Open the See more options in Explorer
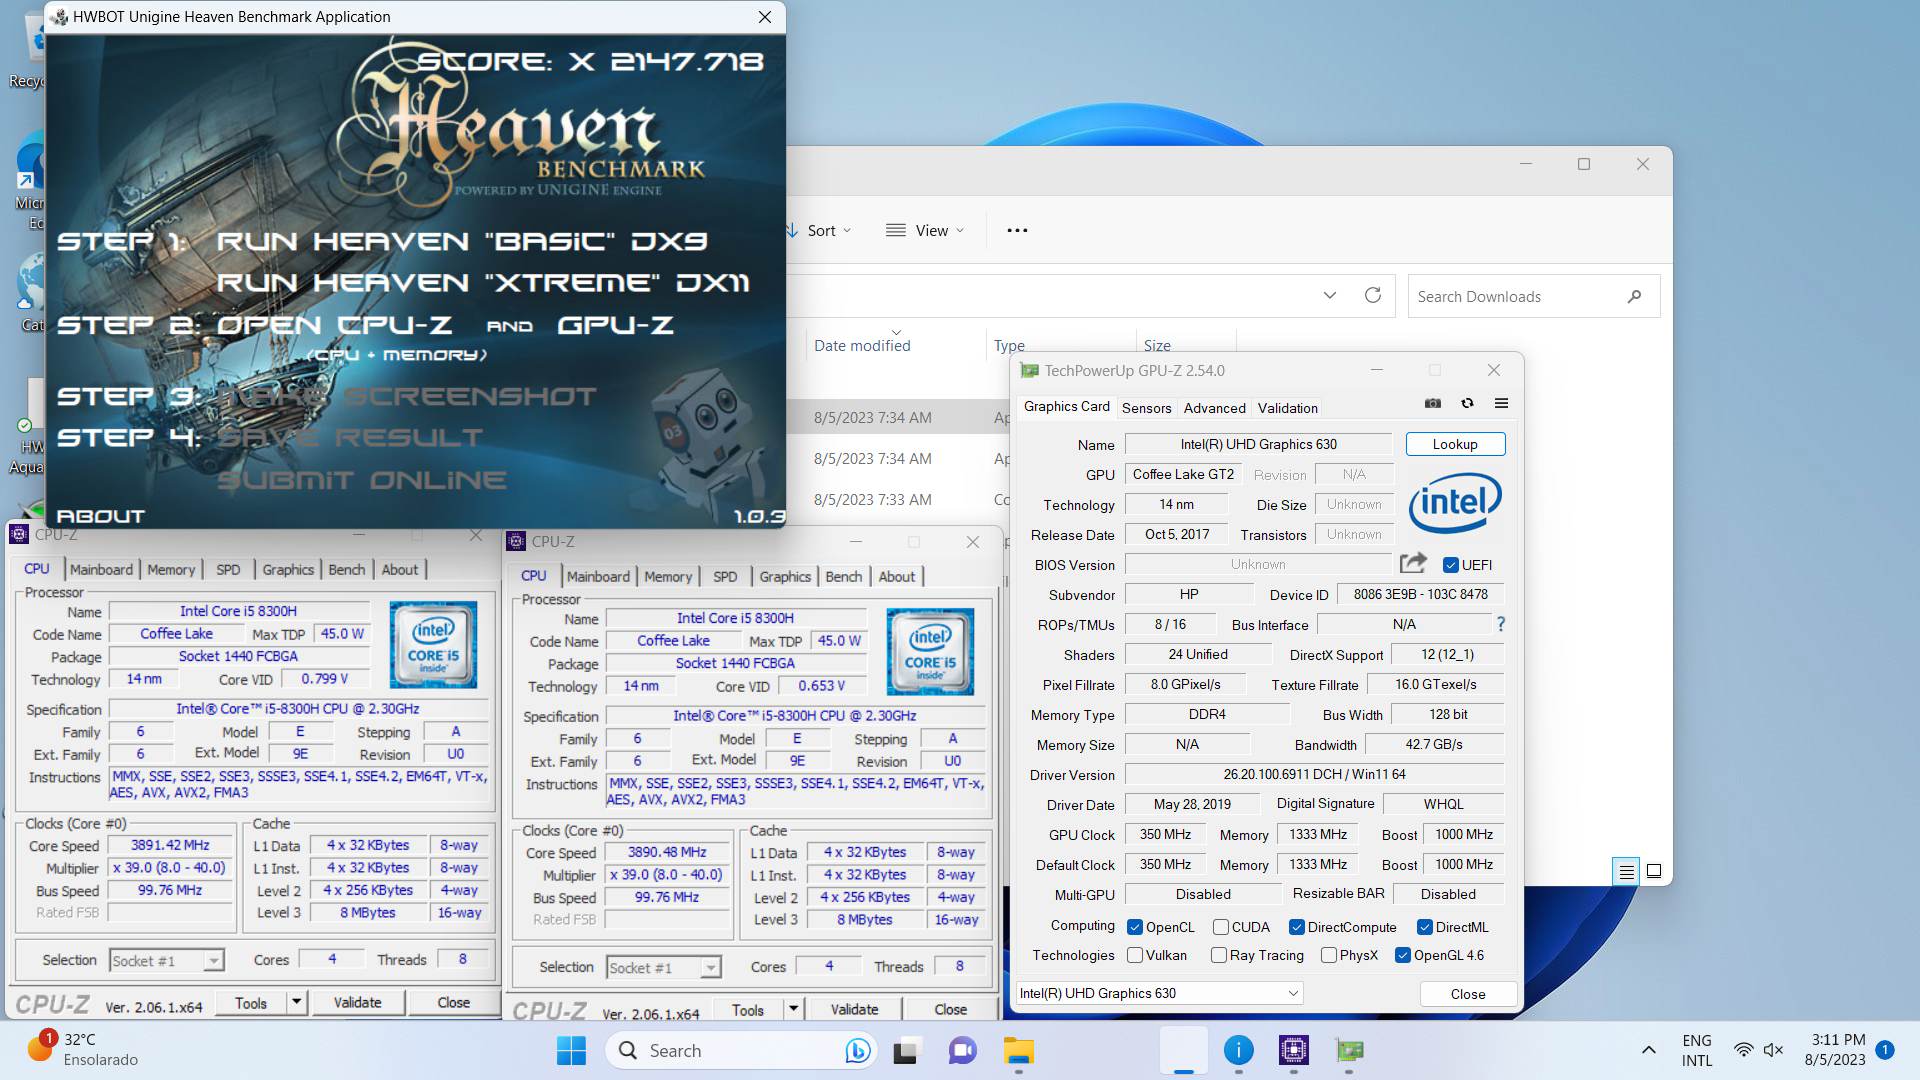Image resolution: width=1920 pixels, height=1080 pixels. pyautogui.click(x=1017, y=230)
